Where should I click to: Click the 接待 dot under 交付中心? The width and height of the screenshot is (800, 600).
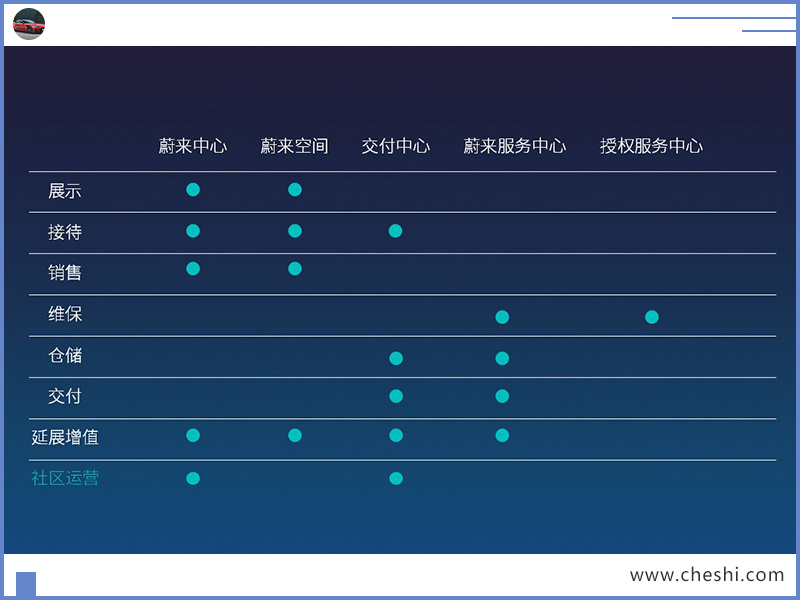coord(395,231)
